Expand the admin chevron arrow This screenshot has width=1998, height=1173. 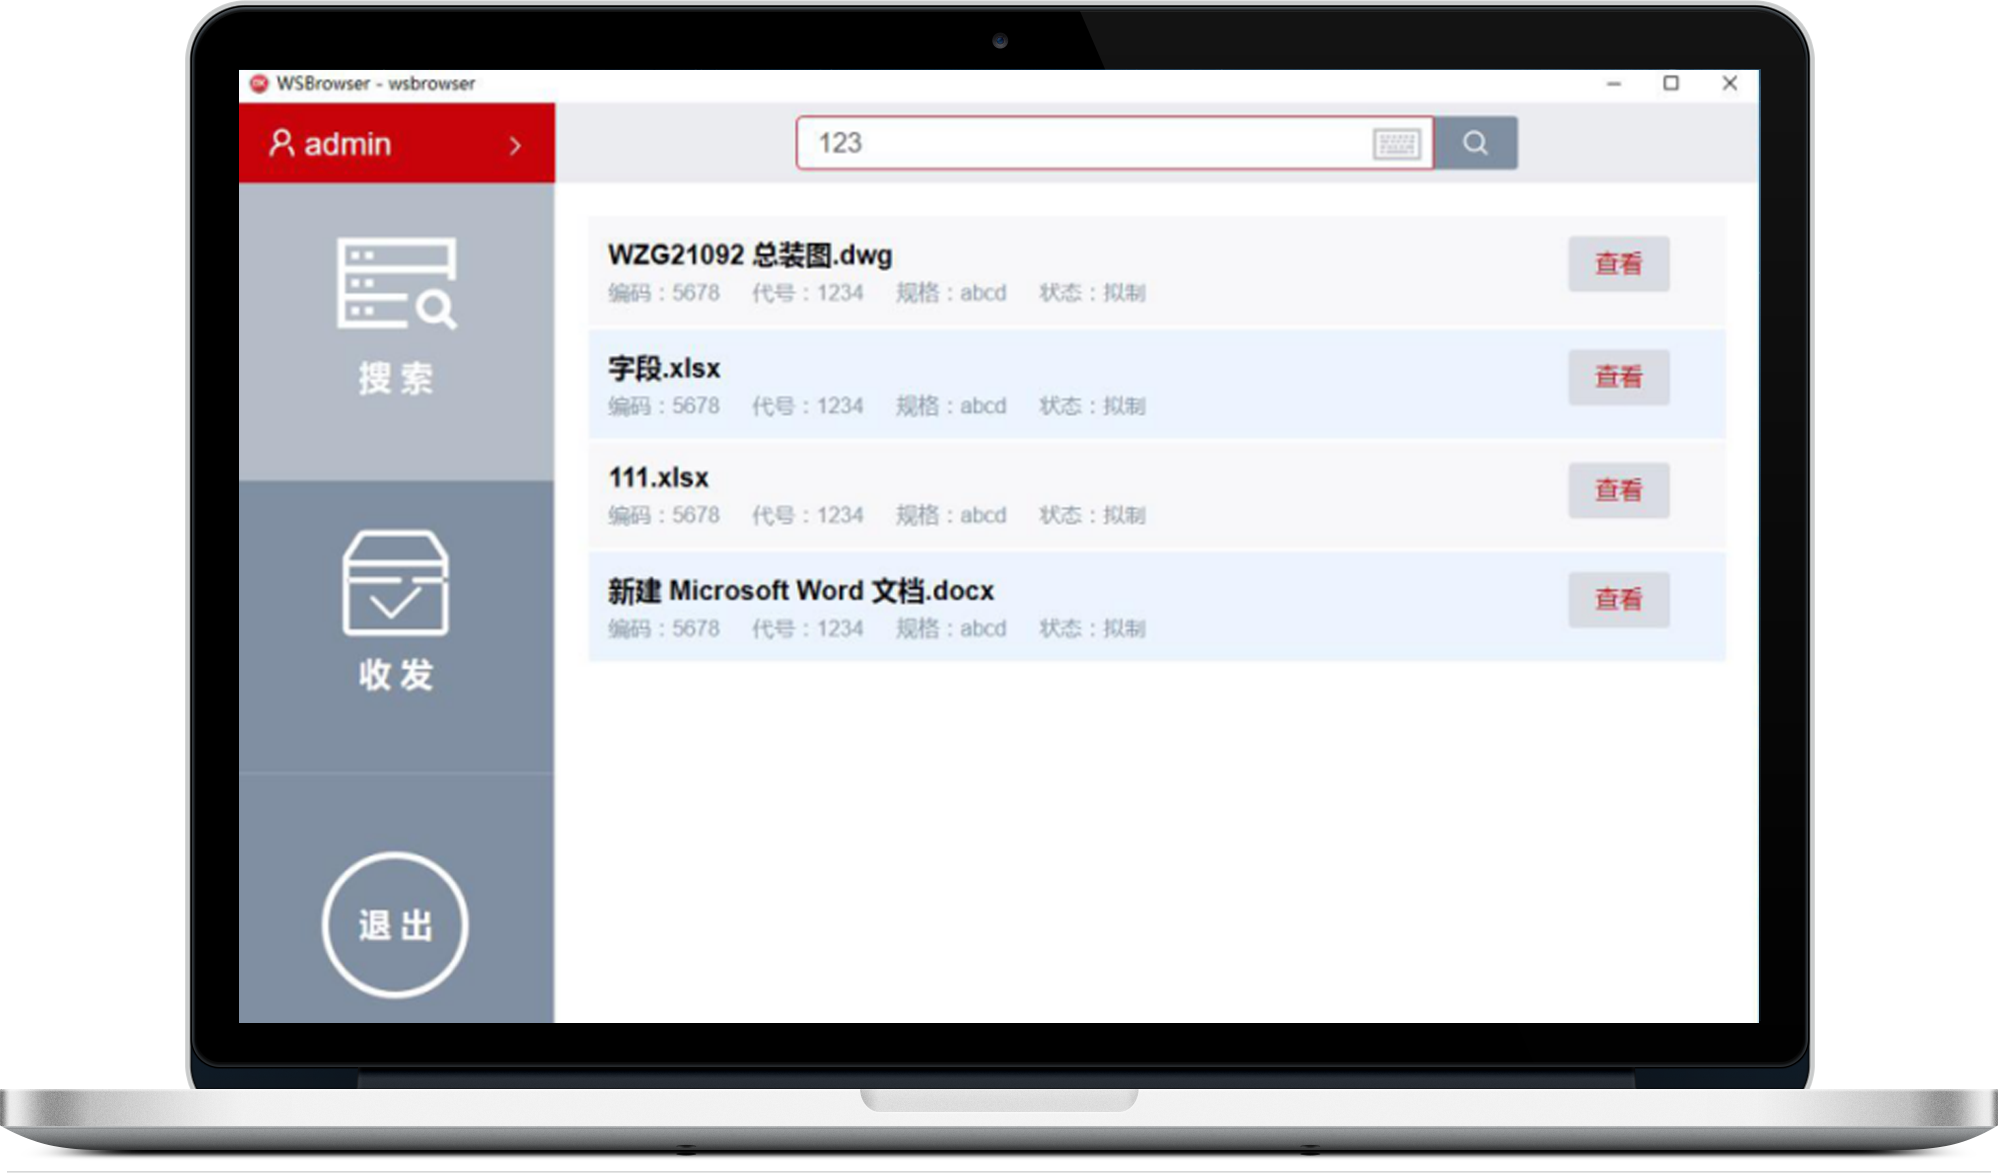point(515,146)
